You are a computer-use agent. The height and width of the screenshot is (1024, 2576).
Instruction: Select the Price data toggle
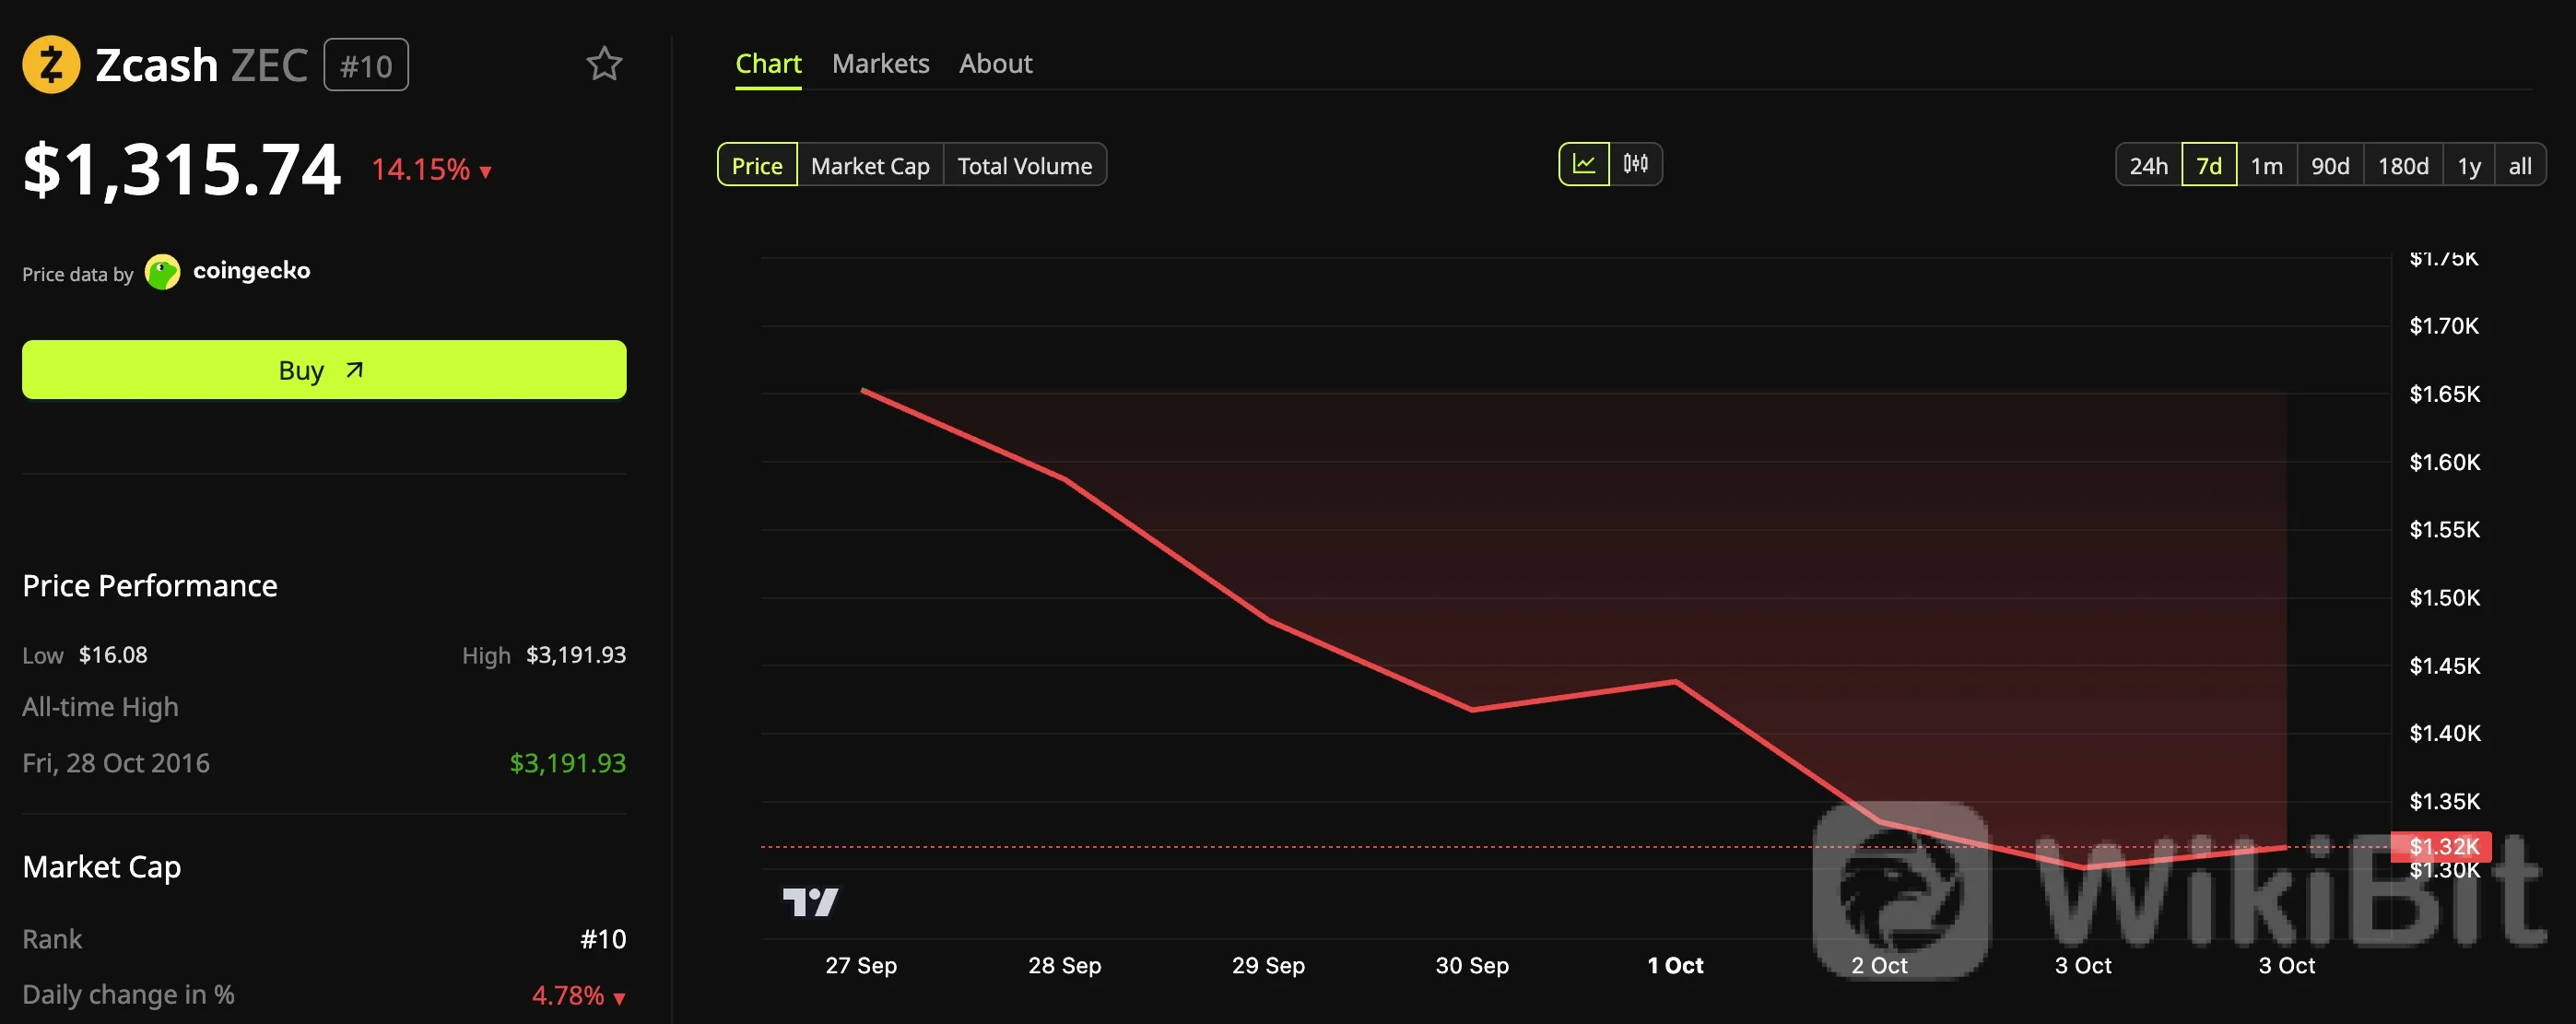(757, 165)
